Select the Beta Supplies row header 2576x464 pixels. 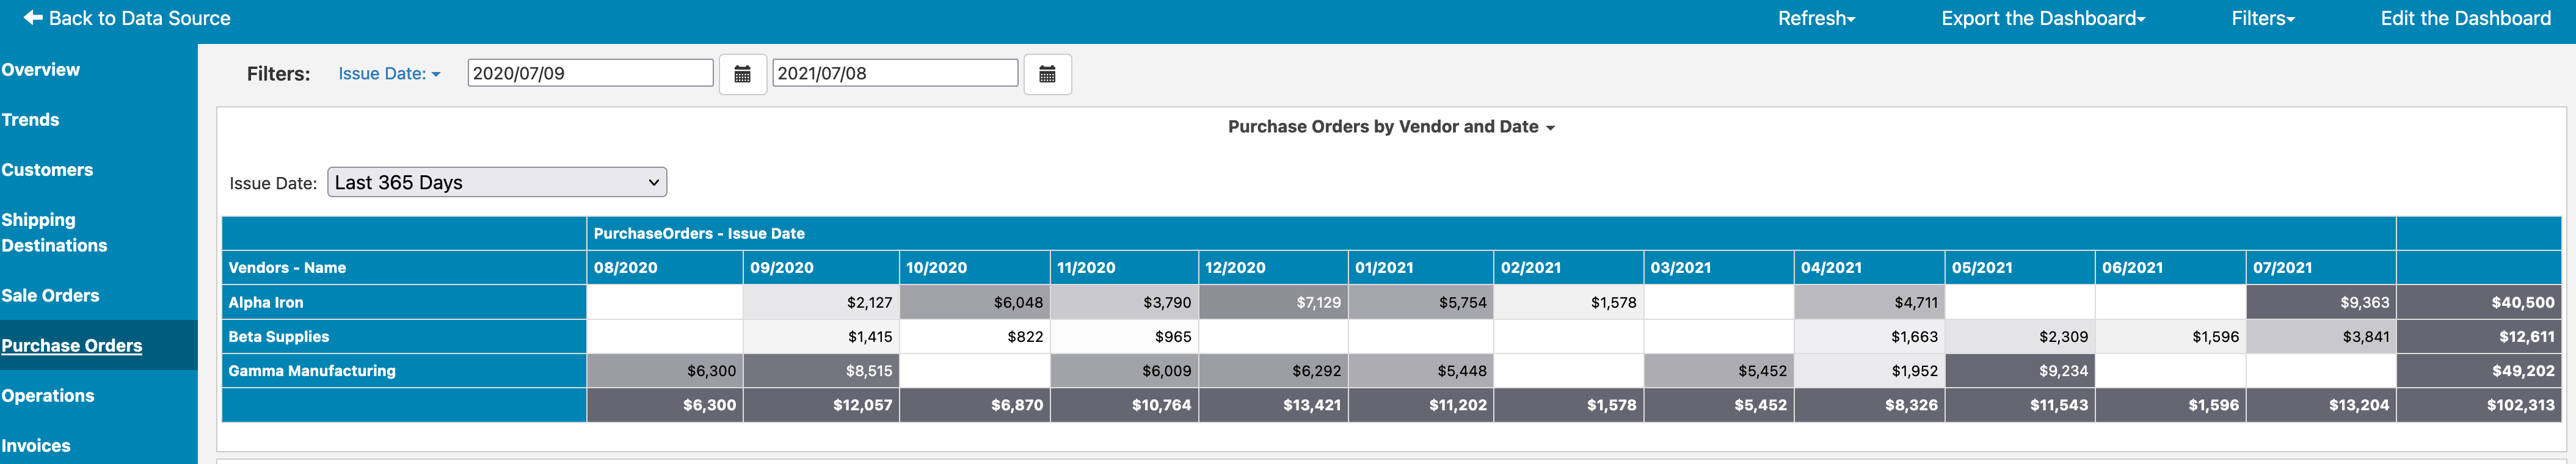(404, 336)
